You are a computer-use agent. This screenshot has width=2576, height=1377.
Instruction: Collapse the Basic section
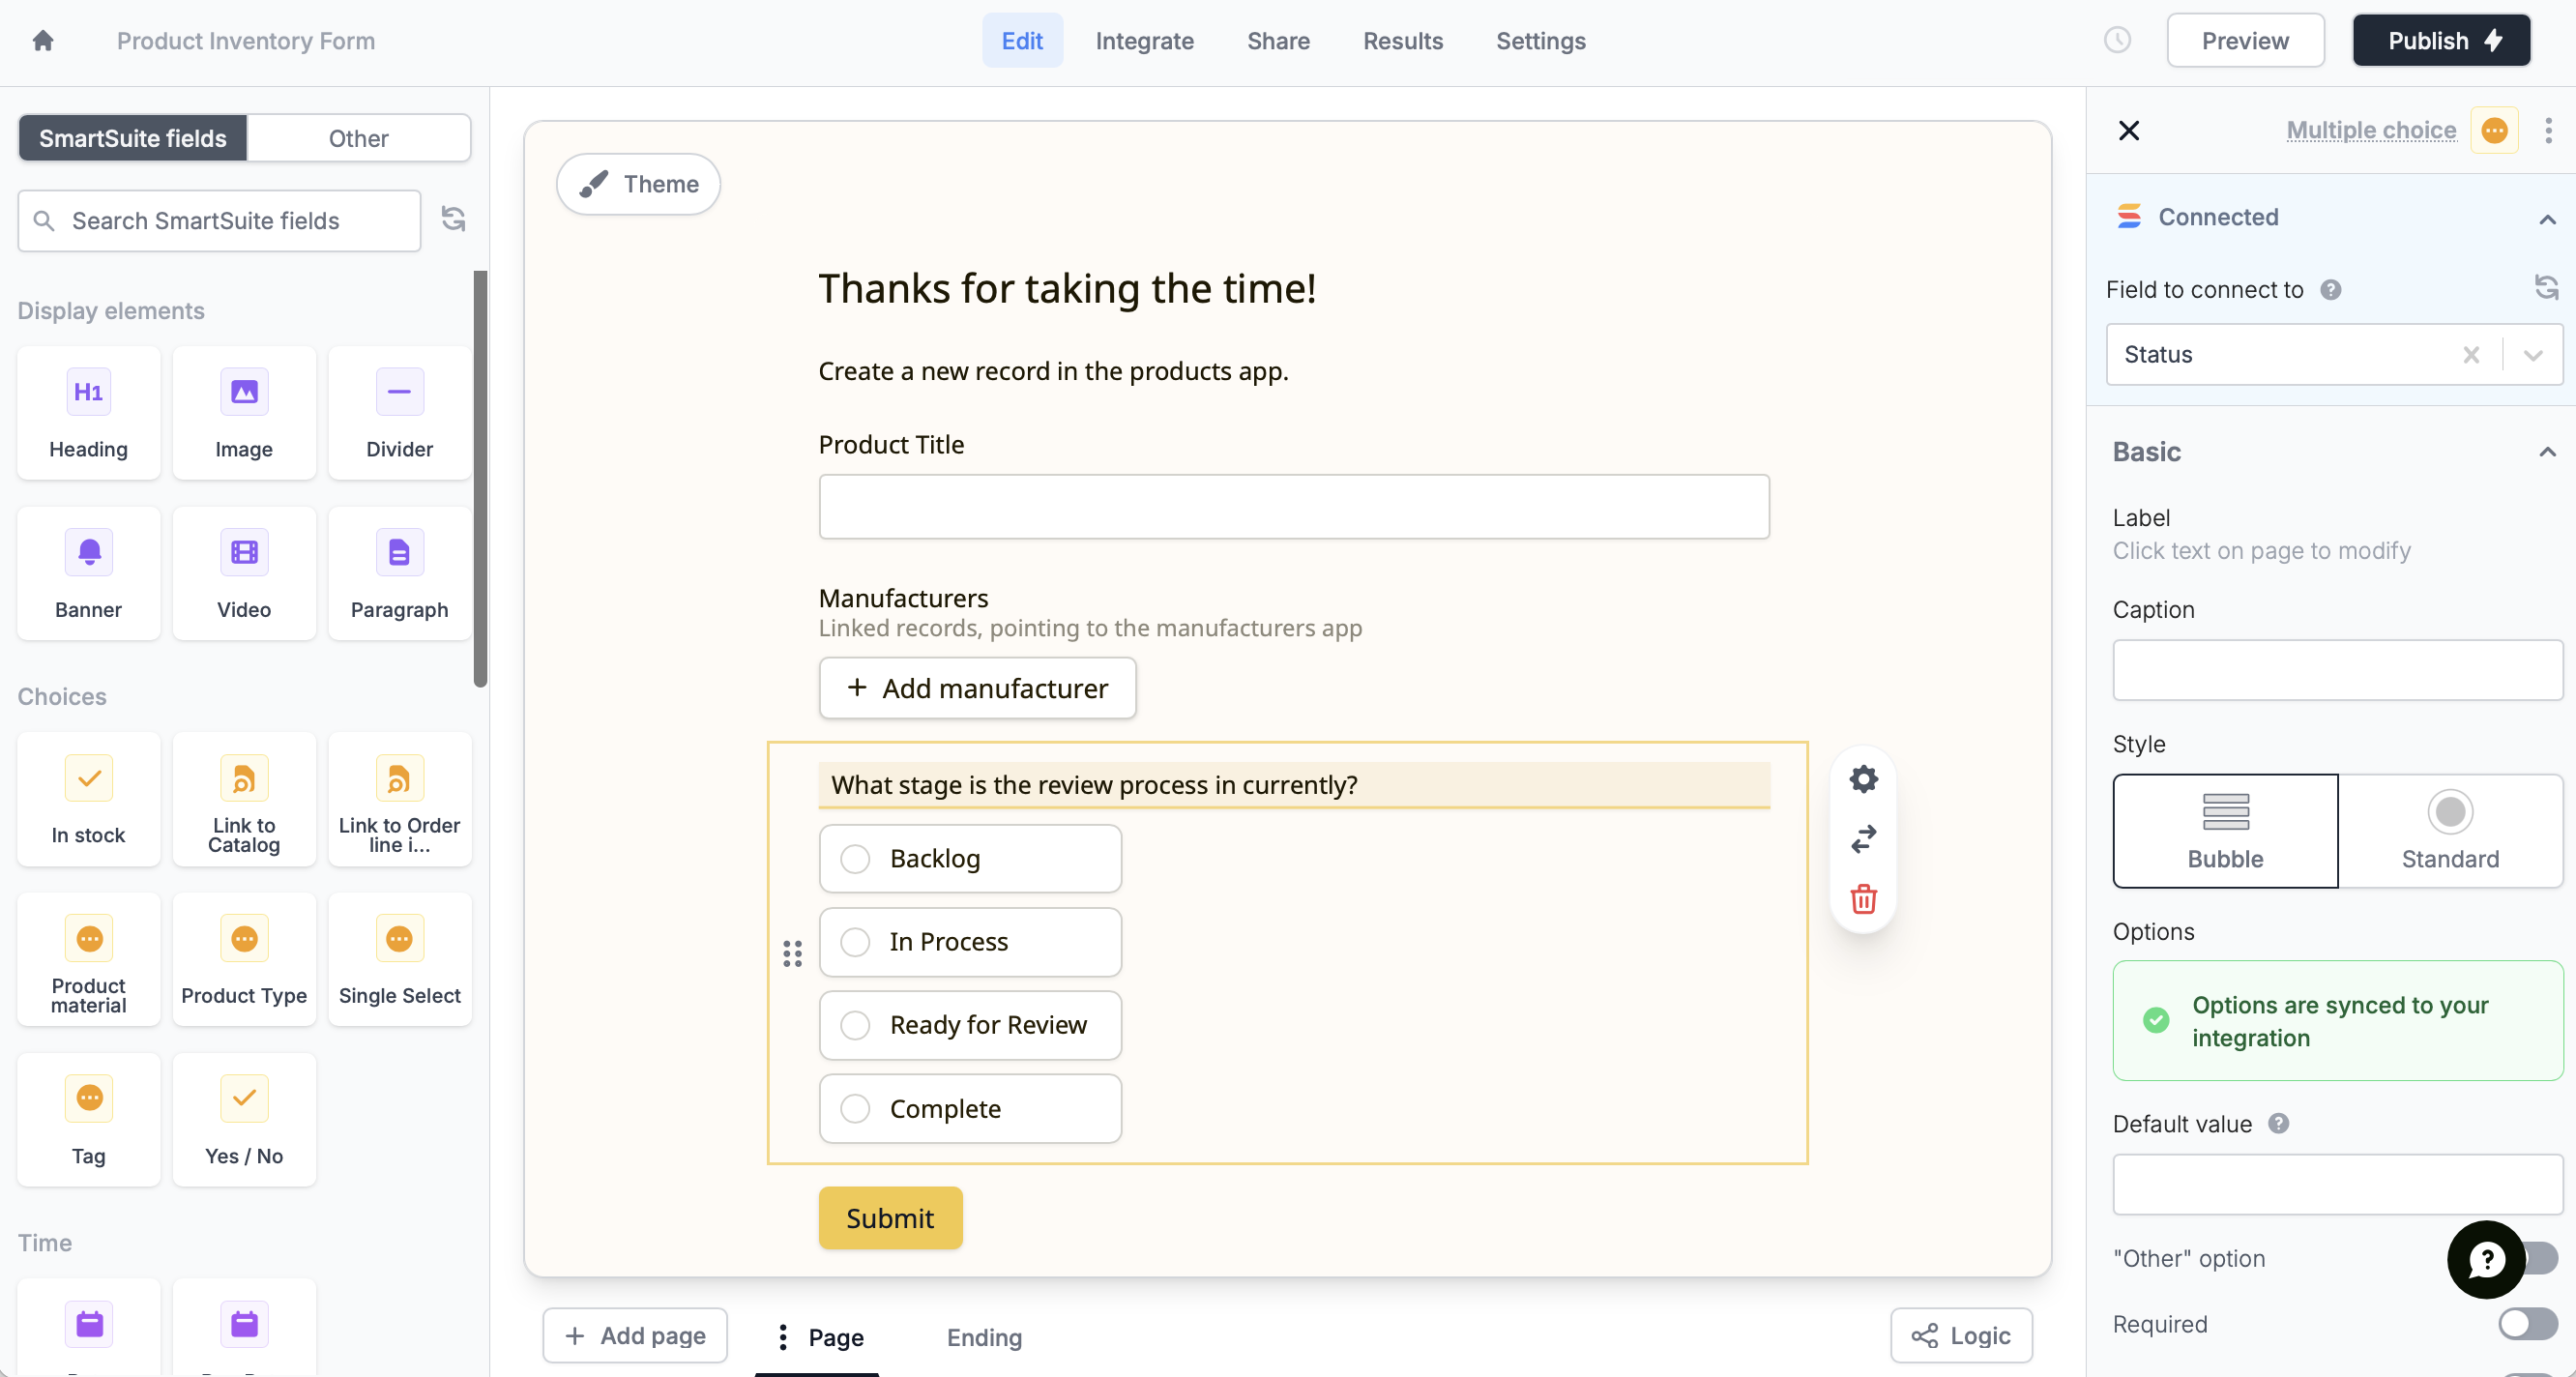tap(2548, 452)
